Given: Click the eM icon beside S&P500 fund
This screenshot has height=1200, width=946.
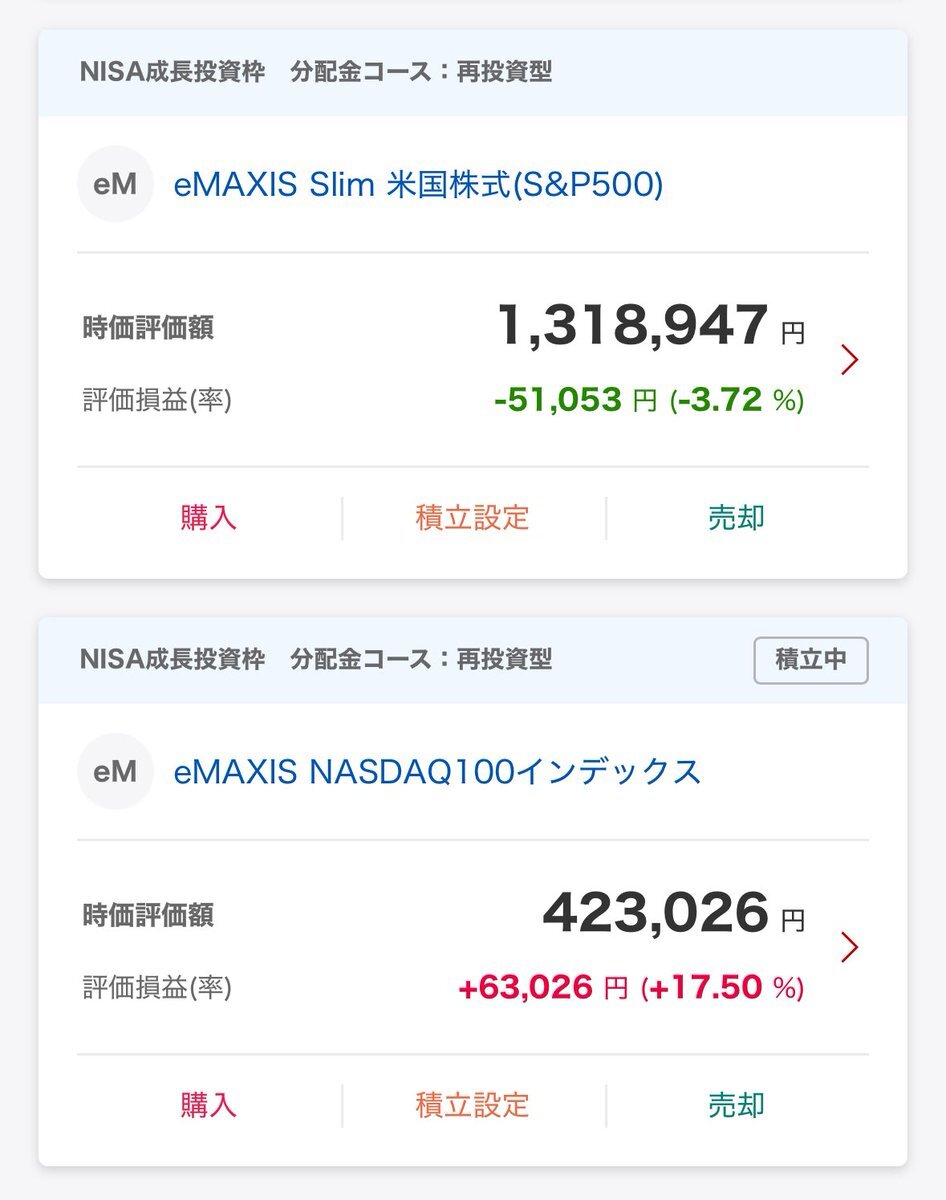Looking at the screenshot, I should coord(115,184).
